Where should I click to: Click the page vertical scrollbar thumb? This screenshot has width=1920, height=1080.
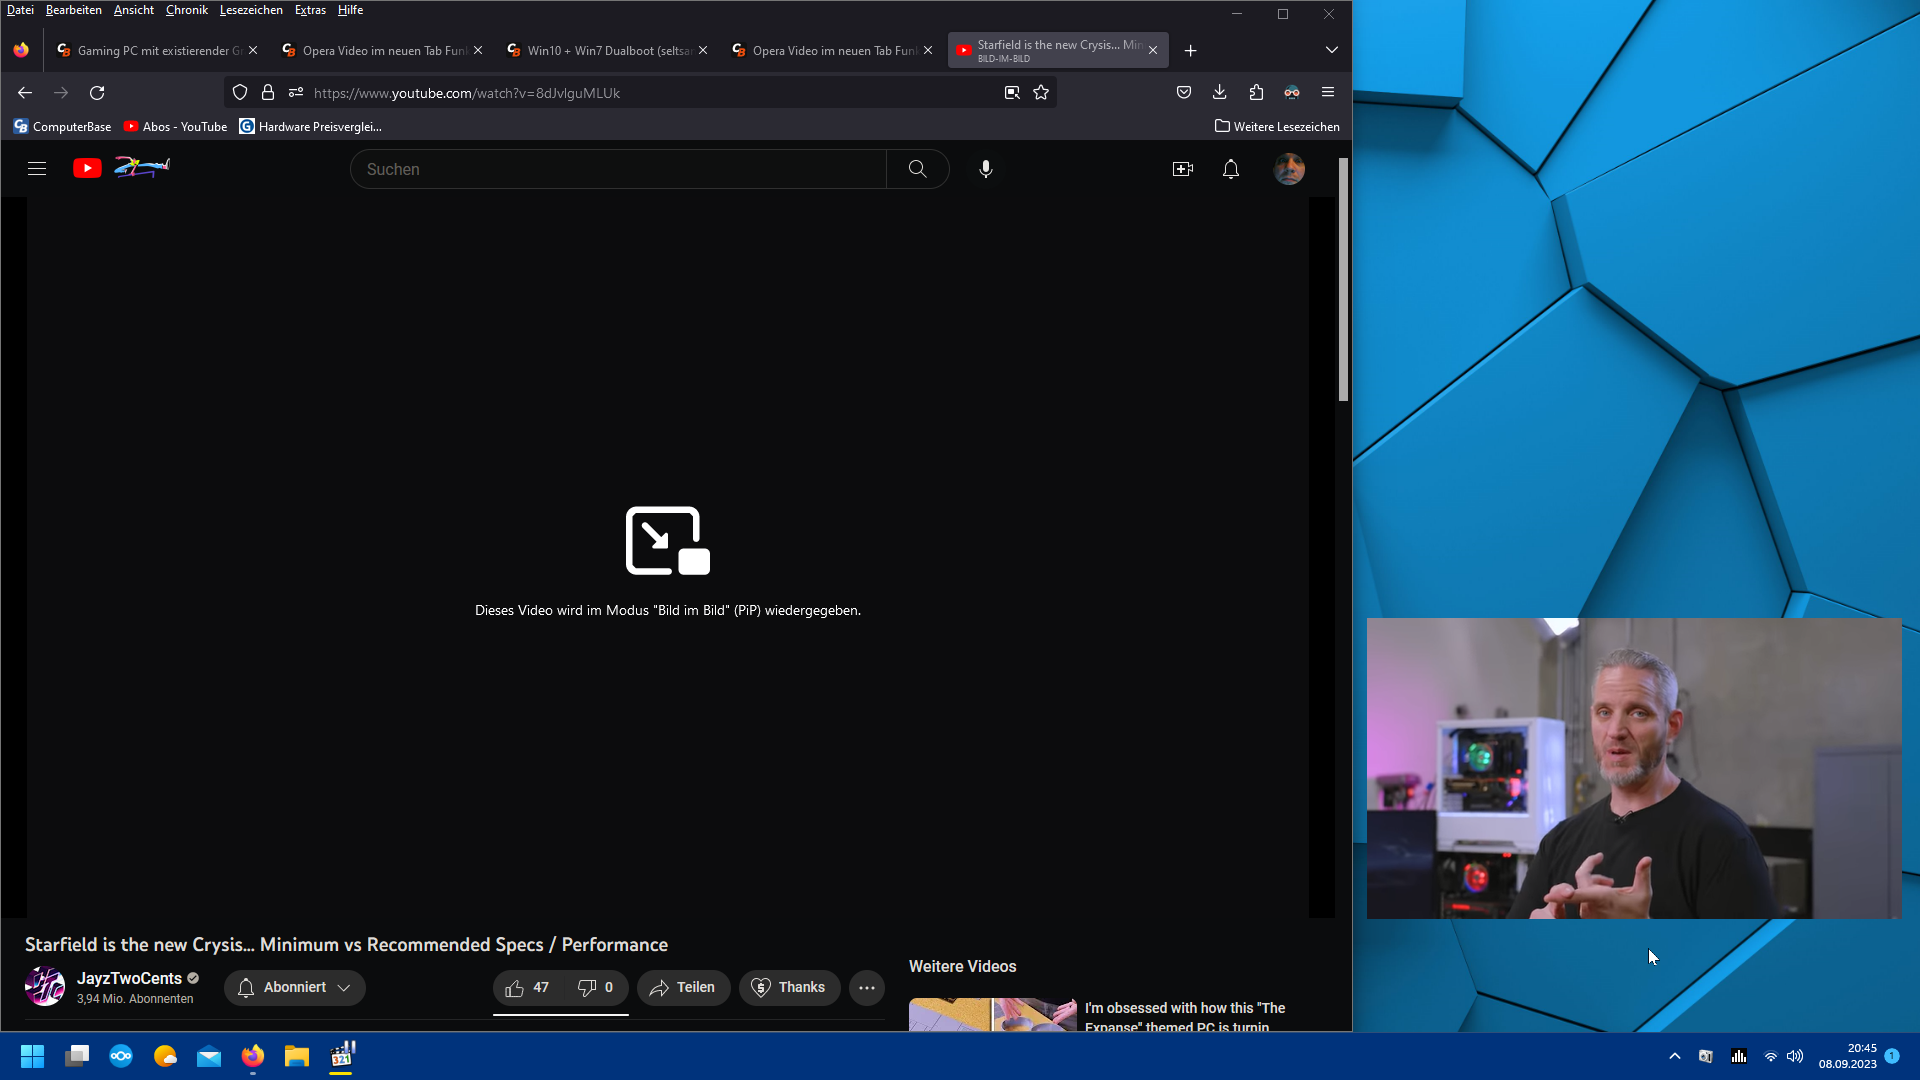(x=1343, y=280)
